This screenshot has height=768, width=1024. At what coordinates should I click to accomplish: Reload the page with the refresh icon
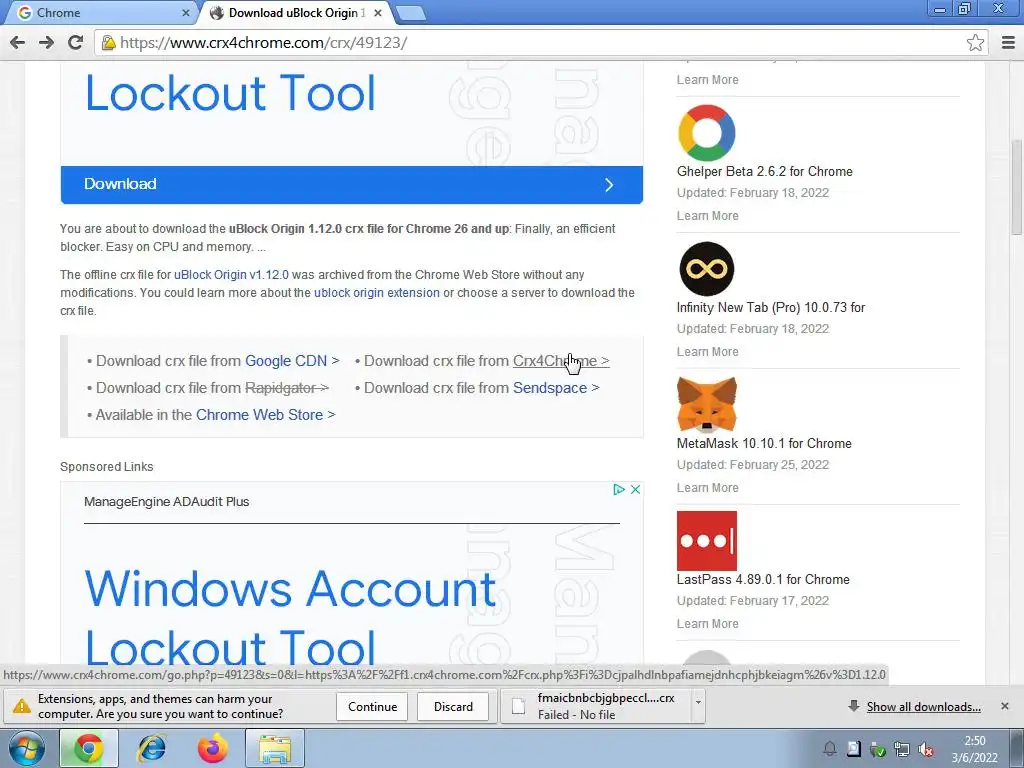point(76,42)
